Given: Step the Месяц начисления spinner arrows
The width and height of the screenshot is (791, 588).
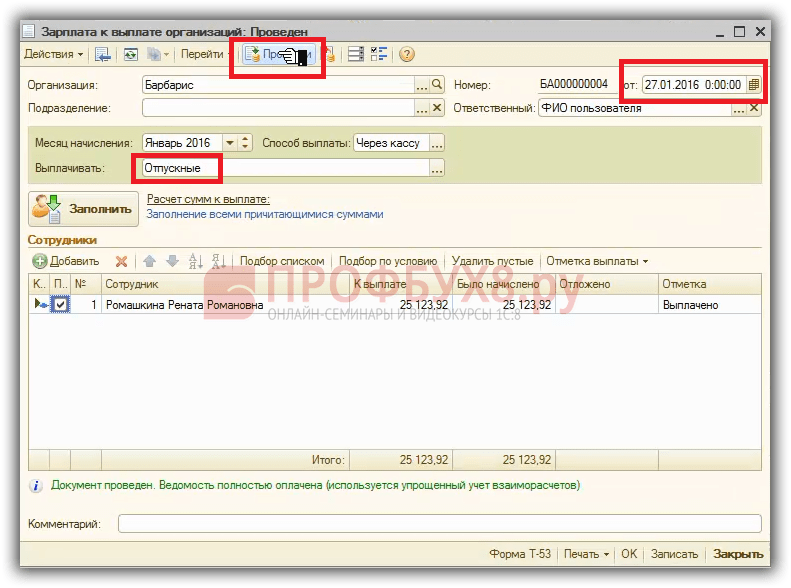Looking at the screenshot, I should (245, 143).
